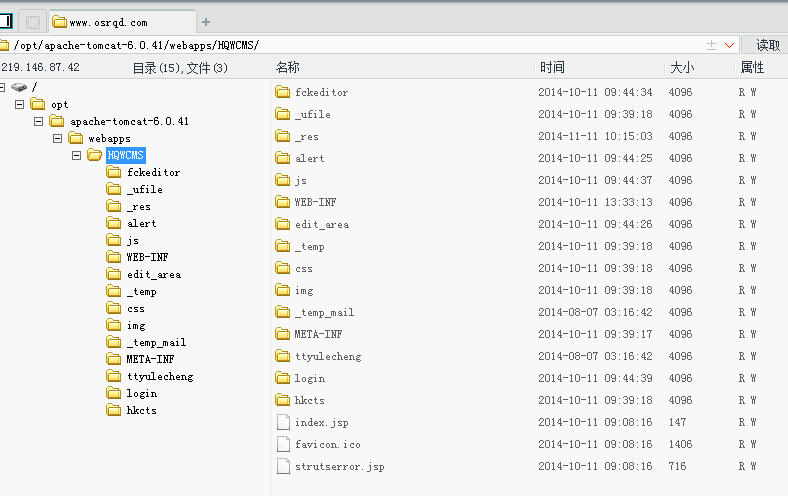Select WEB-INF in the left tree
The width and height of the screenshot is (788, 496).
coord(147,257)
